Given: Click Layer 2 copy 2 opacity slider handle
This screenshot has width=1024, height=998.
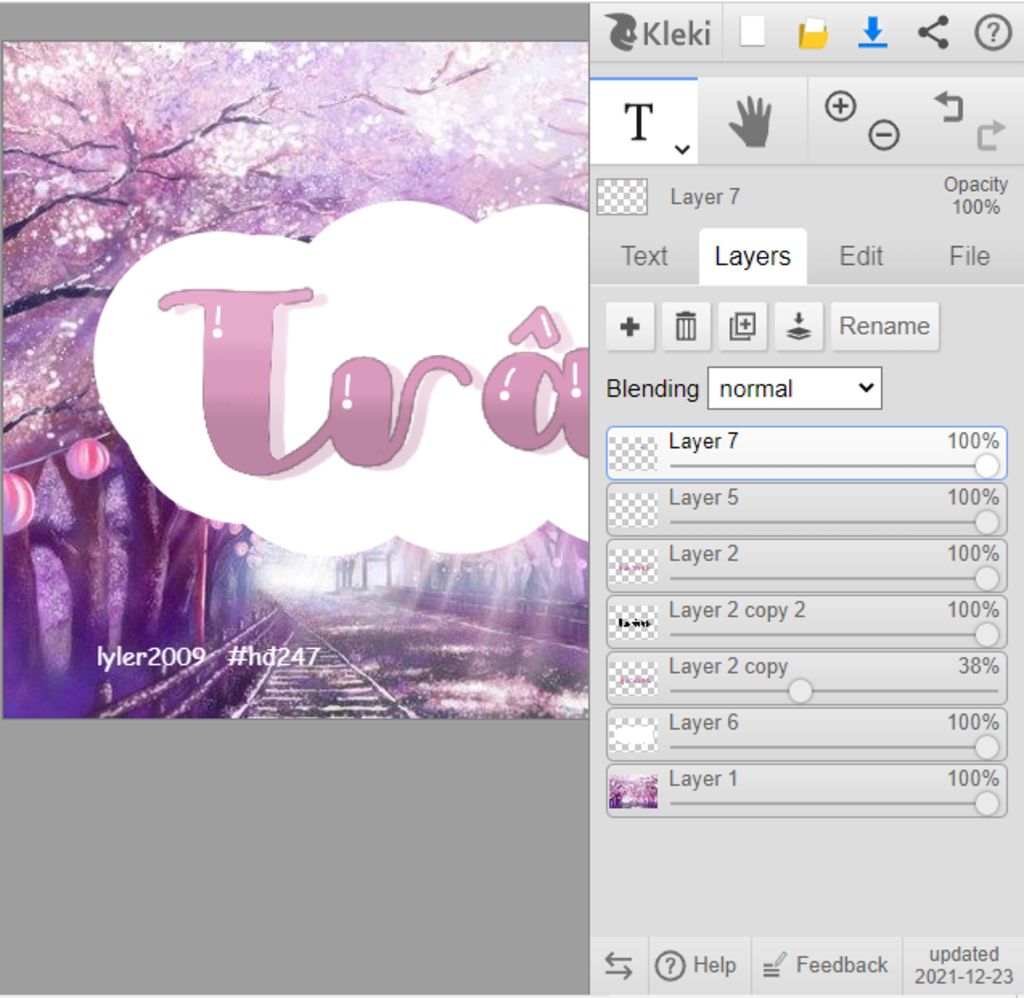Looking at the screenshot, I should [986, 635].
